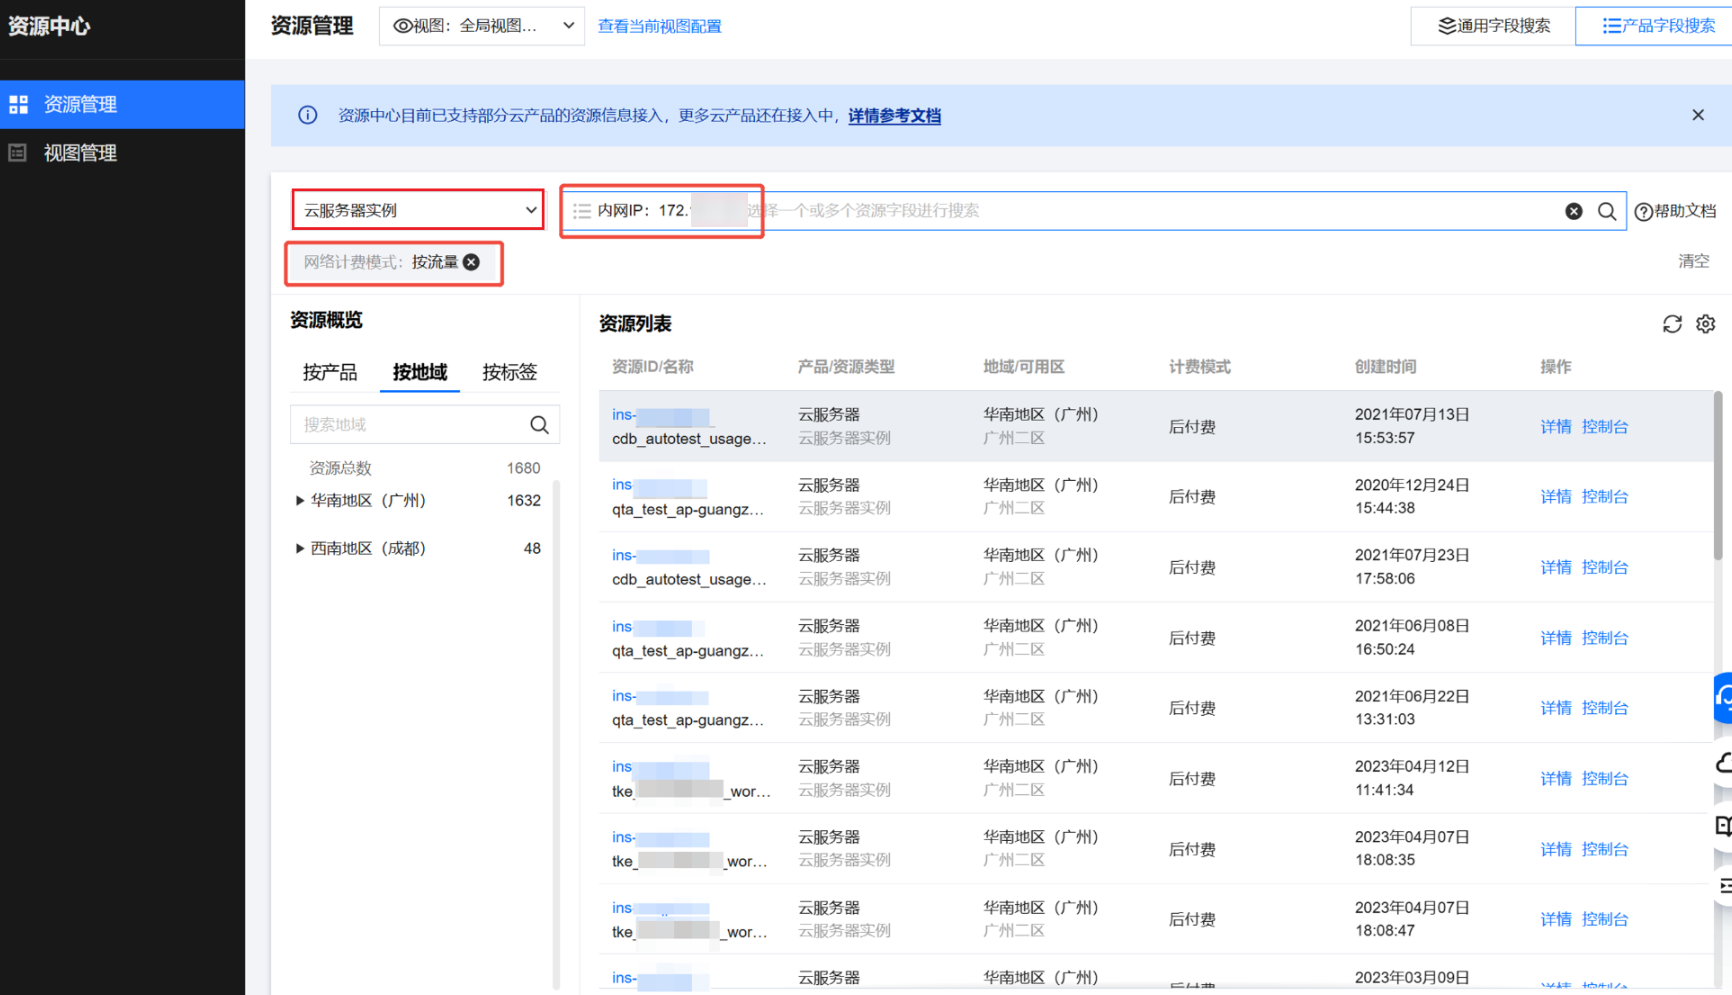Screen dimensions: 1732x995
Task: Expand the 西南地区（成都） tree node
Action: [300, 549]
